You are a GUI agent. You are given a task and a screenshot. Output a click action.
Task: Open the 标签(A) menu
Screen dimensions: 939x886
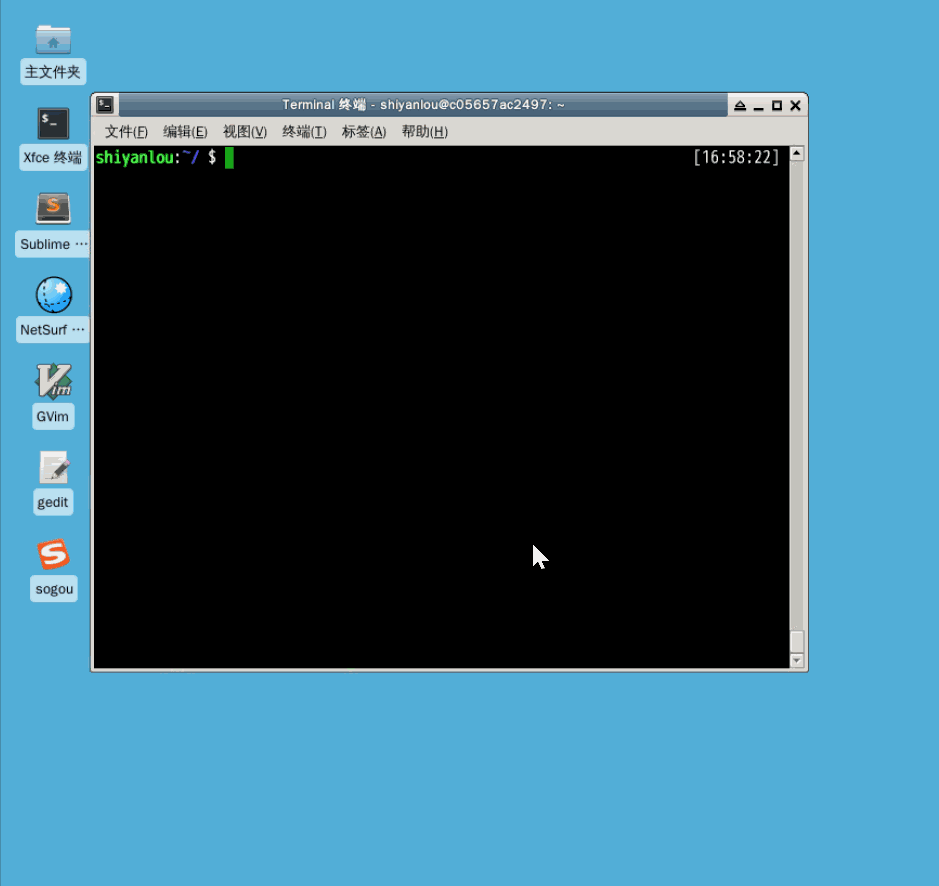(364, 132)
